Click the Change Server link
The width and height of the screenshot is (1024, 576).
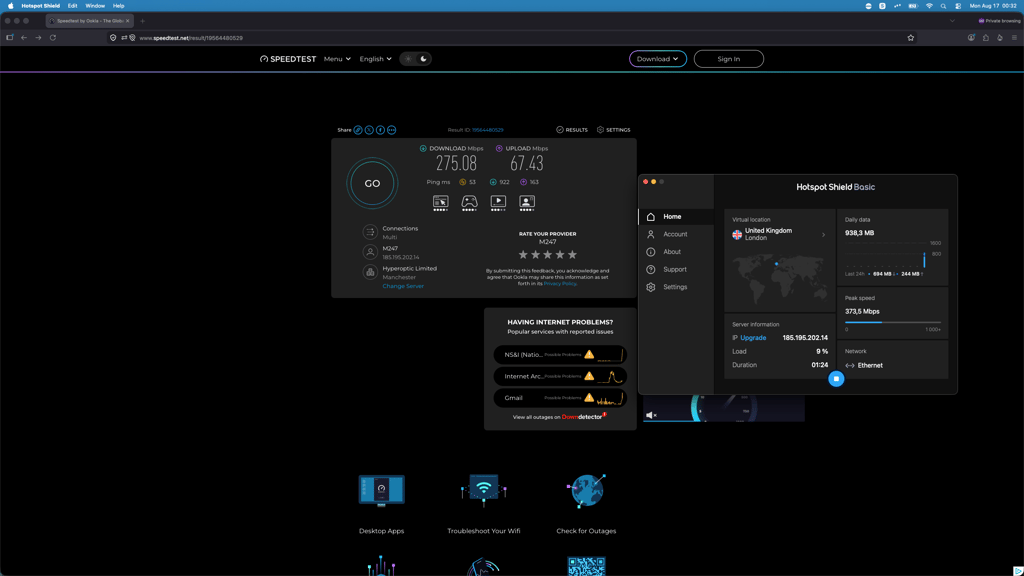click(x=403, y=286)
